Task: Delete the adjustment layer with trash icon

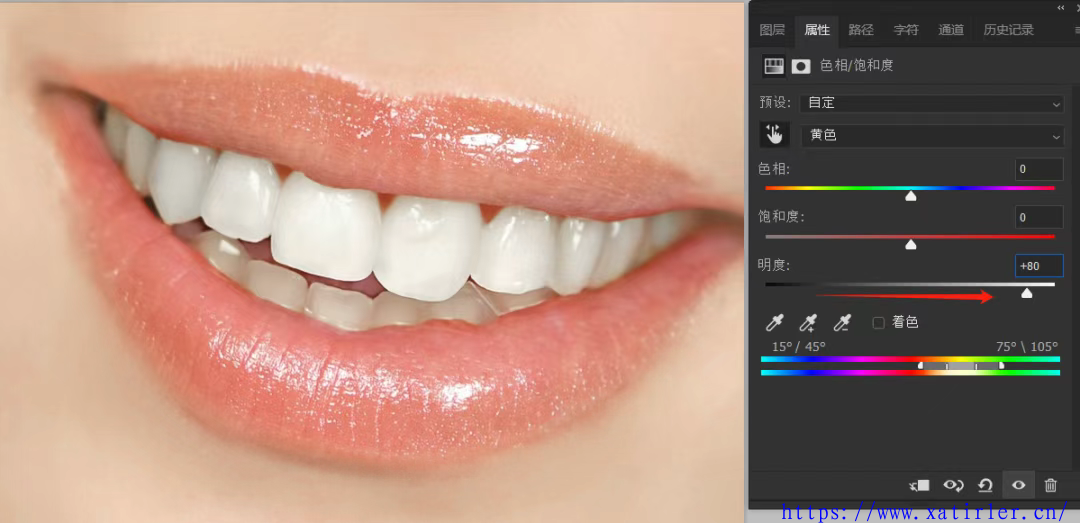Action: [1050, 485]
